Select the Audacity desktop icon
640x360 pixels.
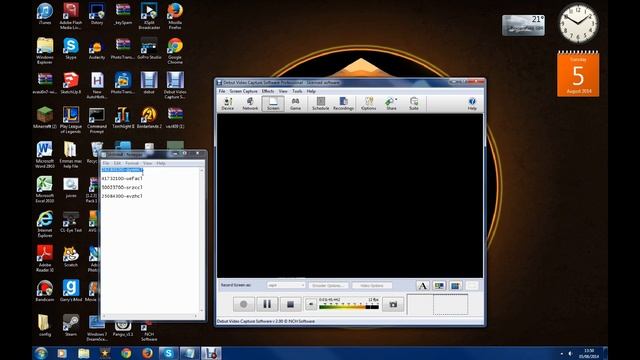(x=97, y=49)
